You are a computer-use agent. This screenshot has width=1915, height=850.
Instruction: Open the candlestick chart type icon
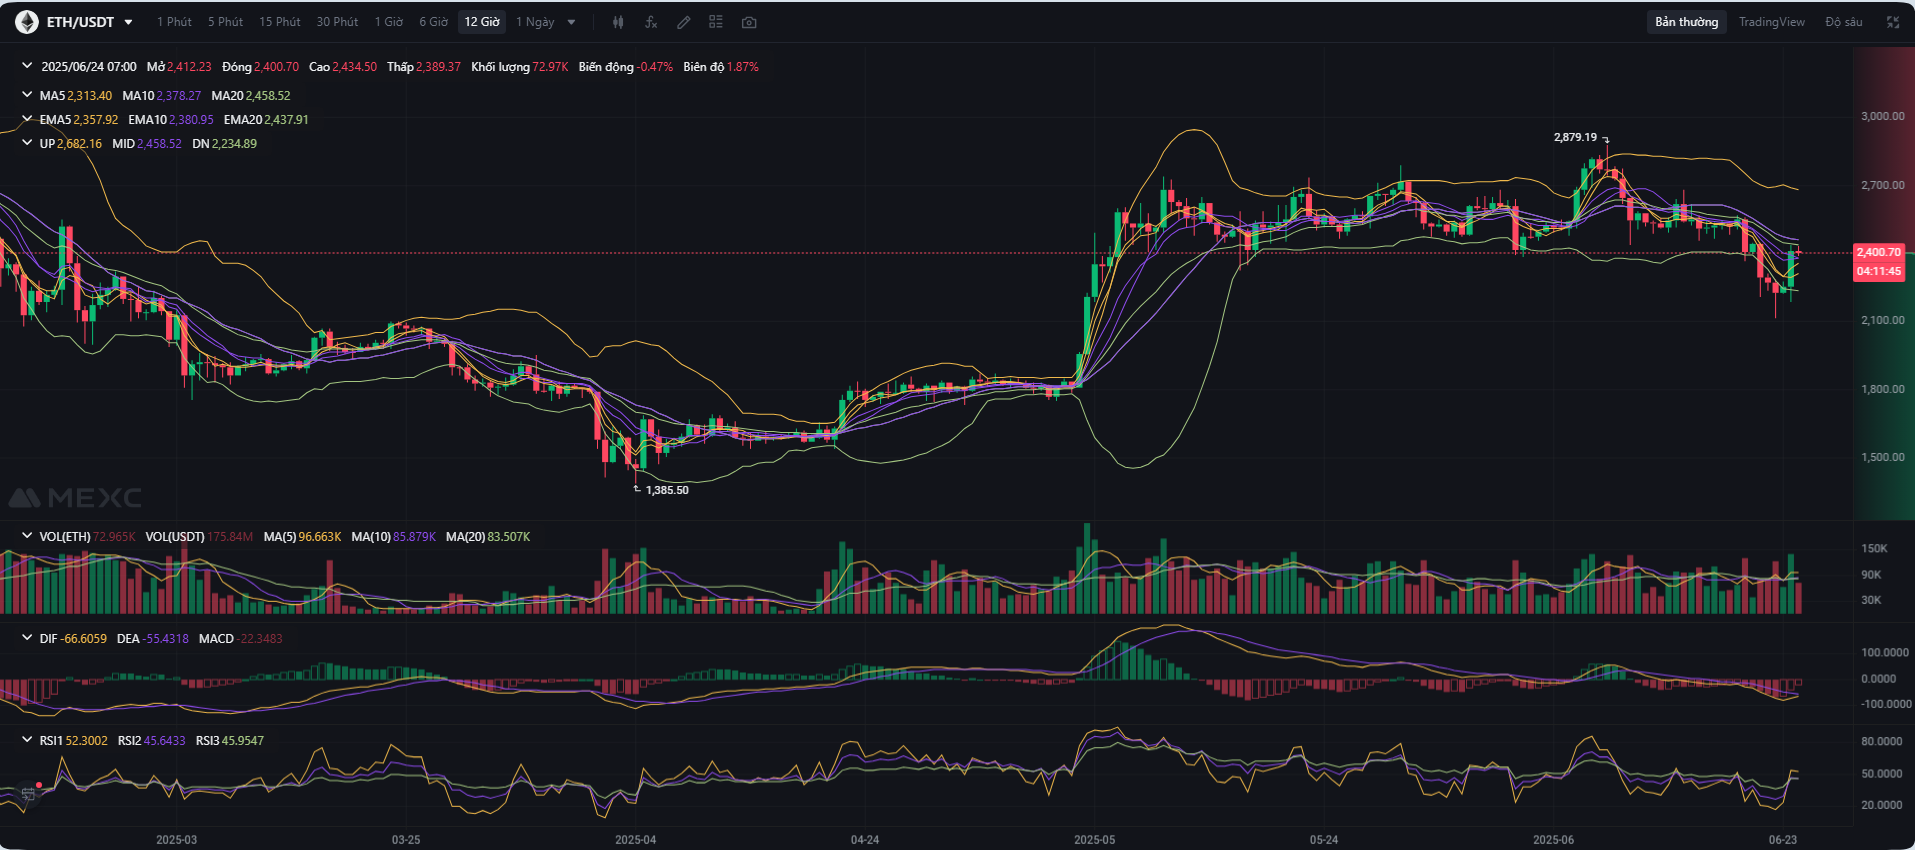618,22
